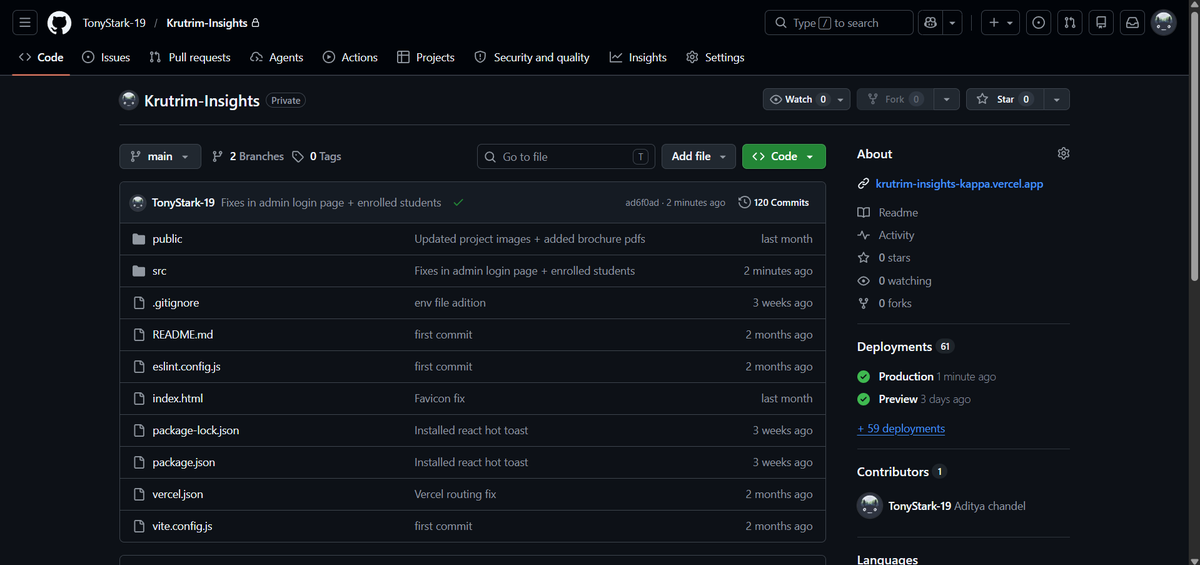Viewport: 1200px width, 565px height.
Task: Open issues icon in top header
Action: pos(1039,22)
